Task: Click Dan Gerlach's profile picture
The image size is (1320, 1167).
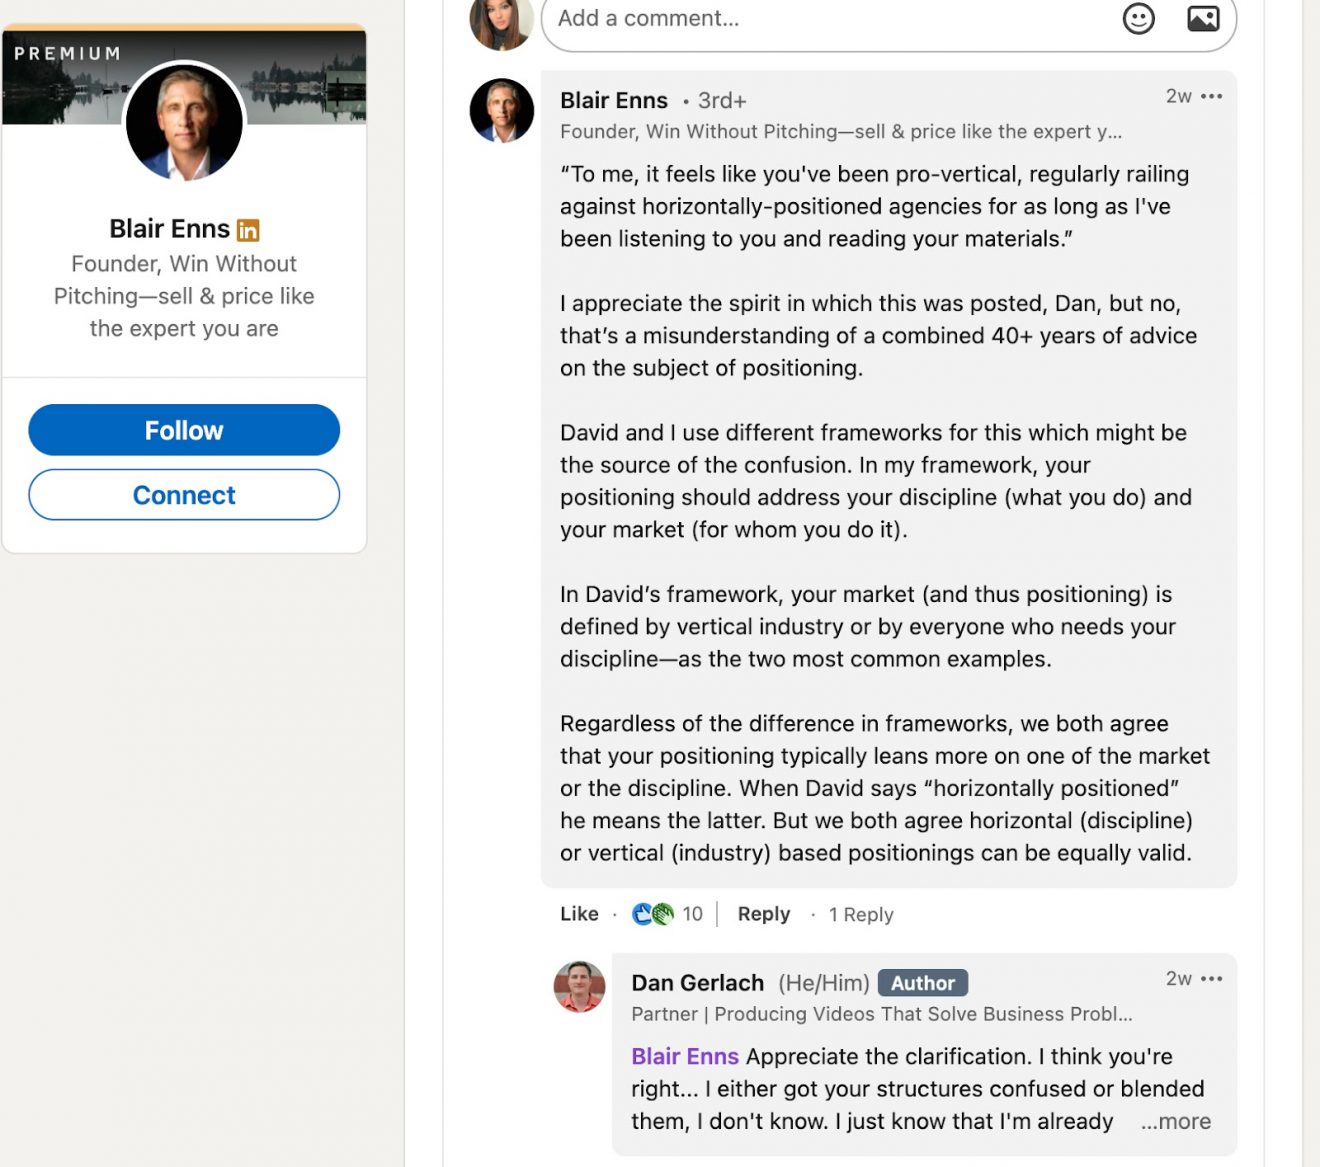Action: (x=578, y=986)
